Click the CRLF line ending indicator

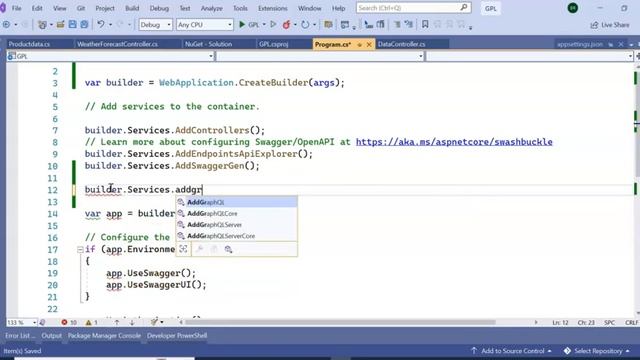(631, 322)
